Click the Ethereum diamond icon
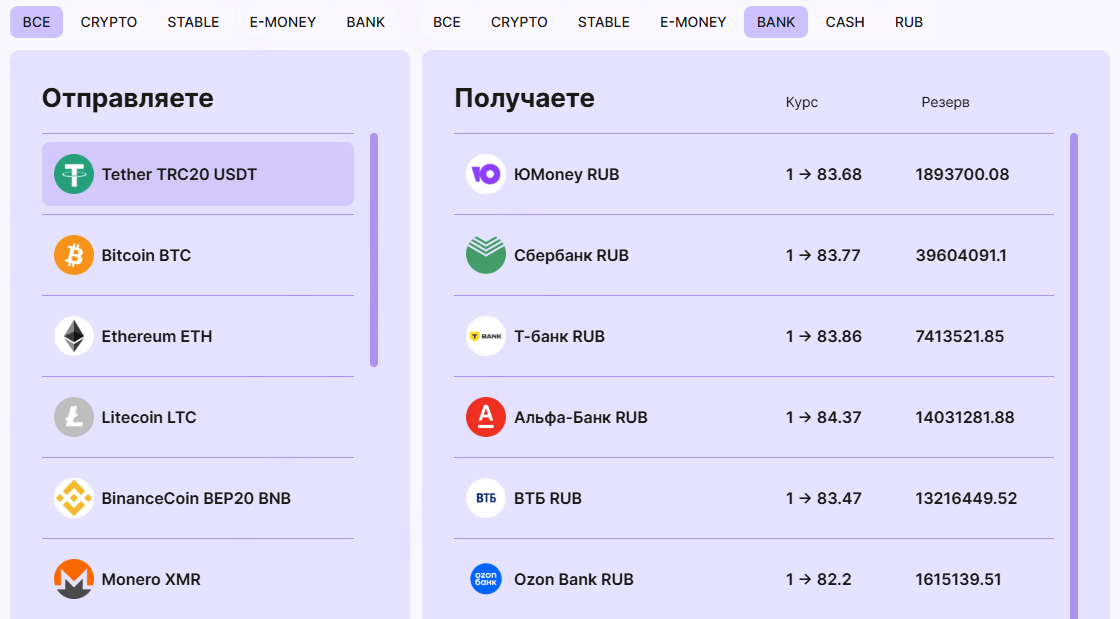The width and height of the screenshot is (1120, 619). 74,336
